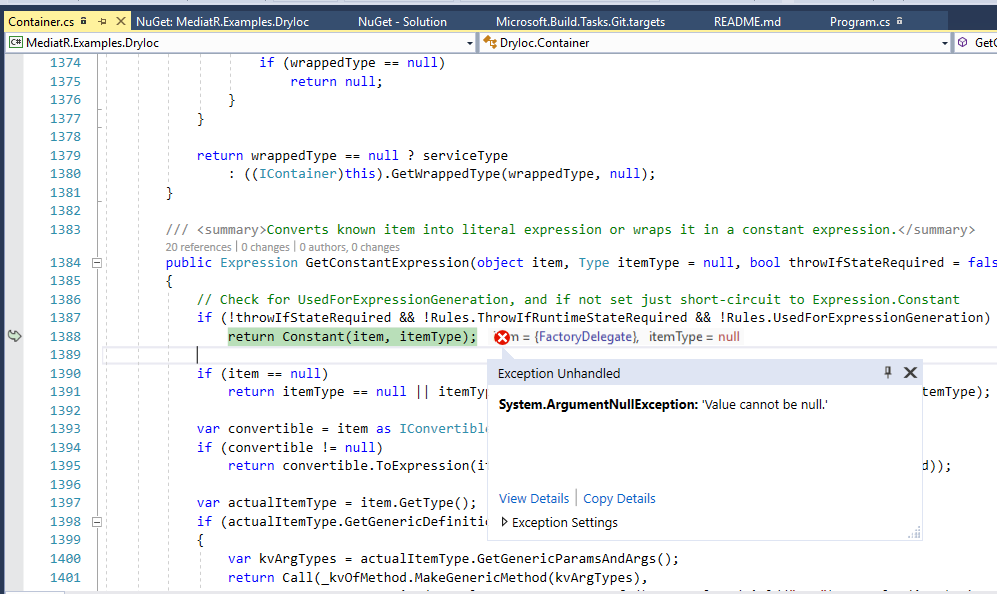
Task: Dismiss the Exception Unhandled popup with its X
Action: tap(910, 372)
